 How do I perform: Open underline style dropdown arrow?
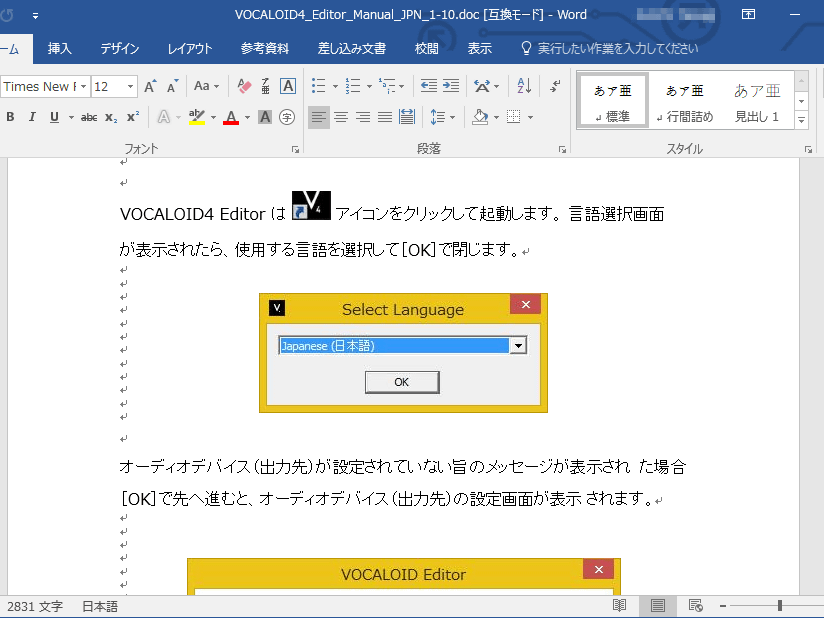tap(71, 117)
